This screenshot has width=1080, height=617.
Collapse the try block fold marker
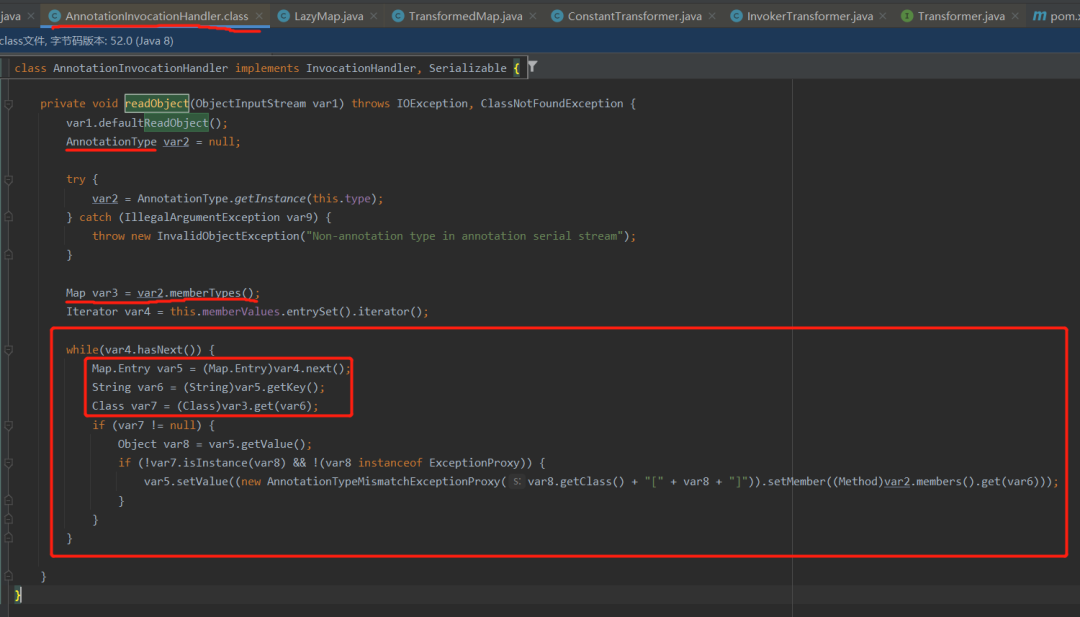(x=9, y=180)
